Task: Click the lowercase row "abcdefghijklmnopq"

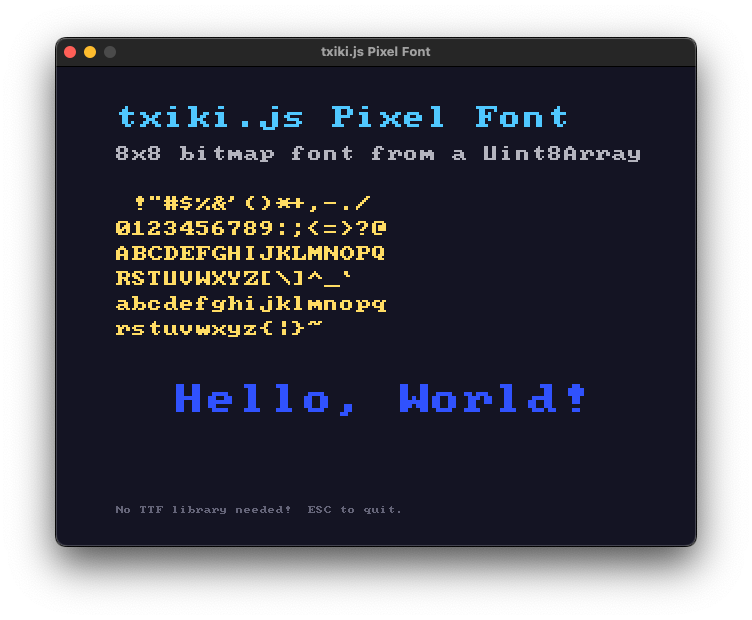Action: 250,303
